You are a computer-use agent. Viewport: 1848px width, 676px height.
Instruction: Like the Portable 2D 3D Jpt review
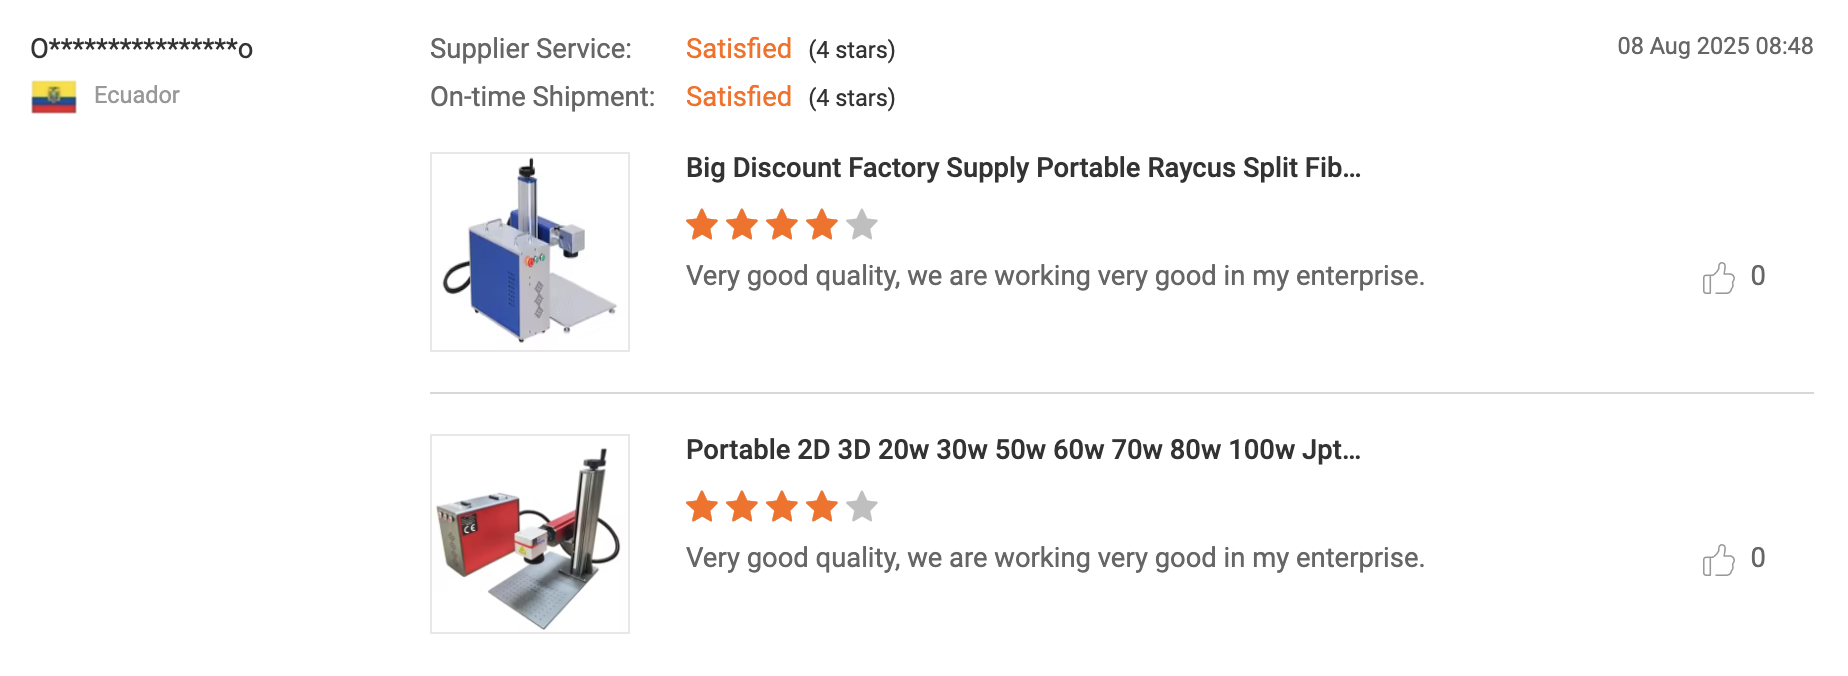pos(1718,559)
